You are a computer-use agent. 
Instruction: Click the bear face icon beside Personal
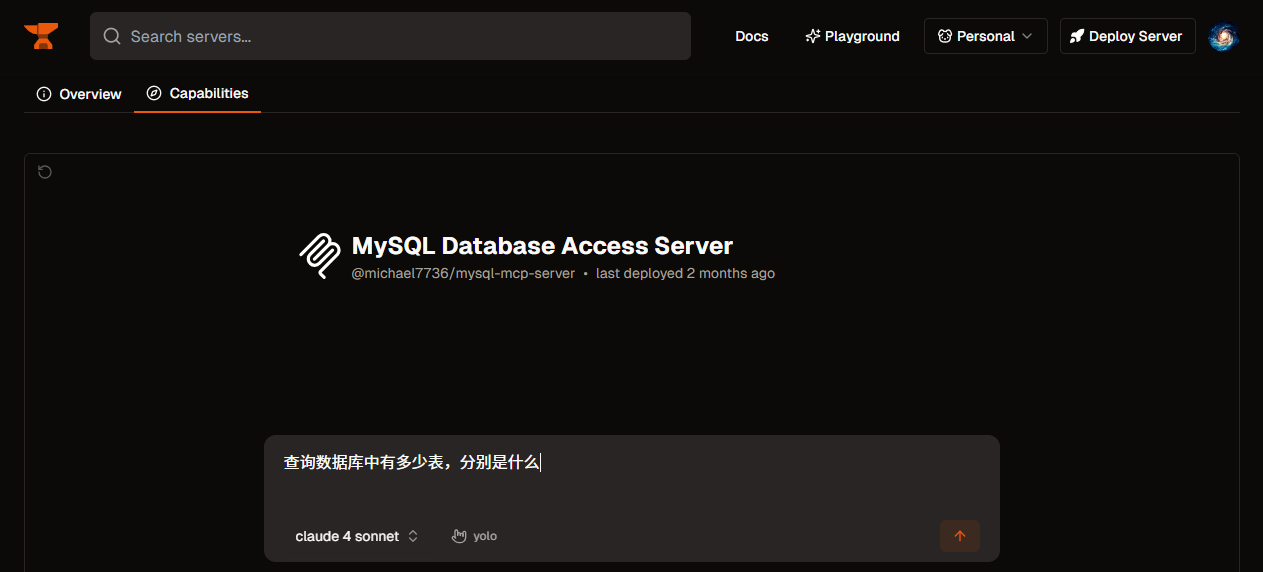pos(945,36)
